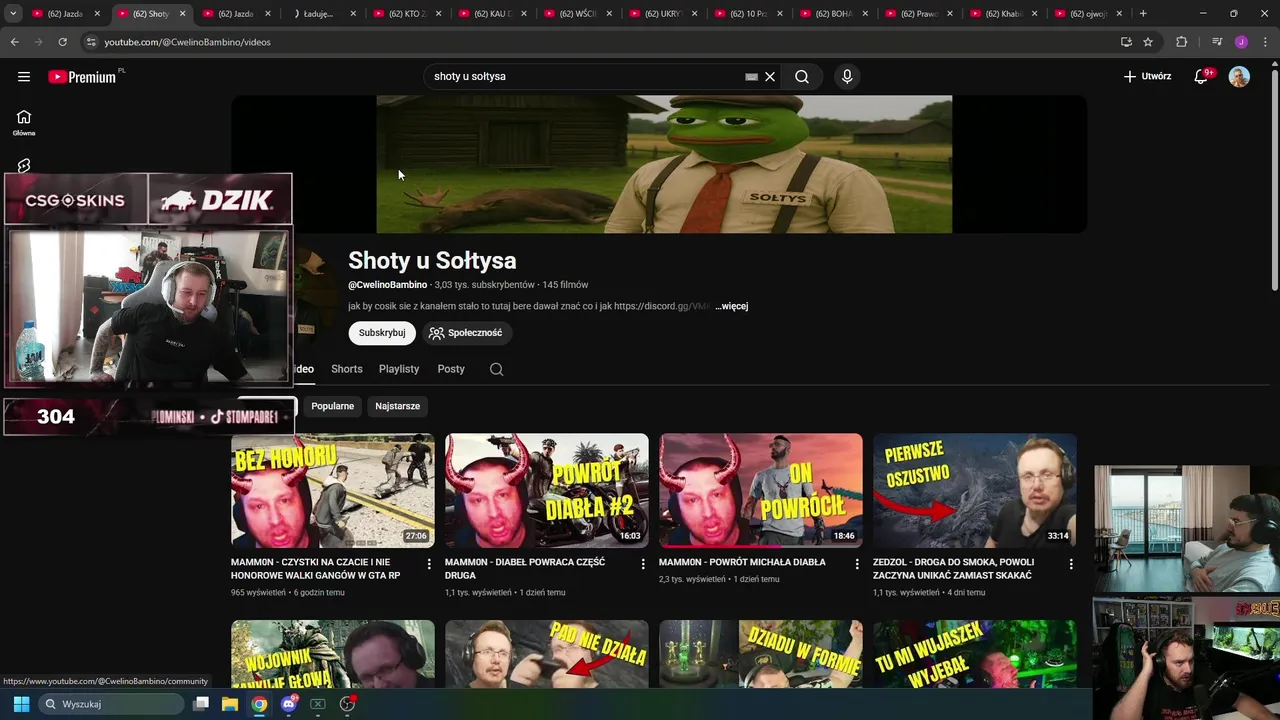This screenshot has width=1280, height=720.
Task: Open the YouTube hamburger guide menu
Action: click(24, 76)
